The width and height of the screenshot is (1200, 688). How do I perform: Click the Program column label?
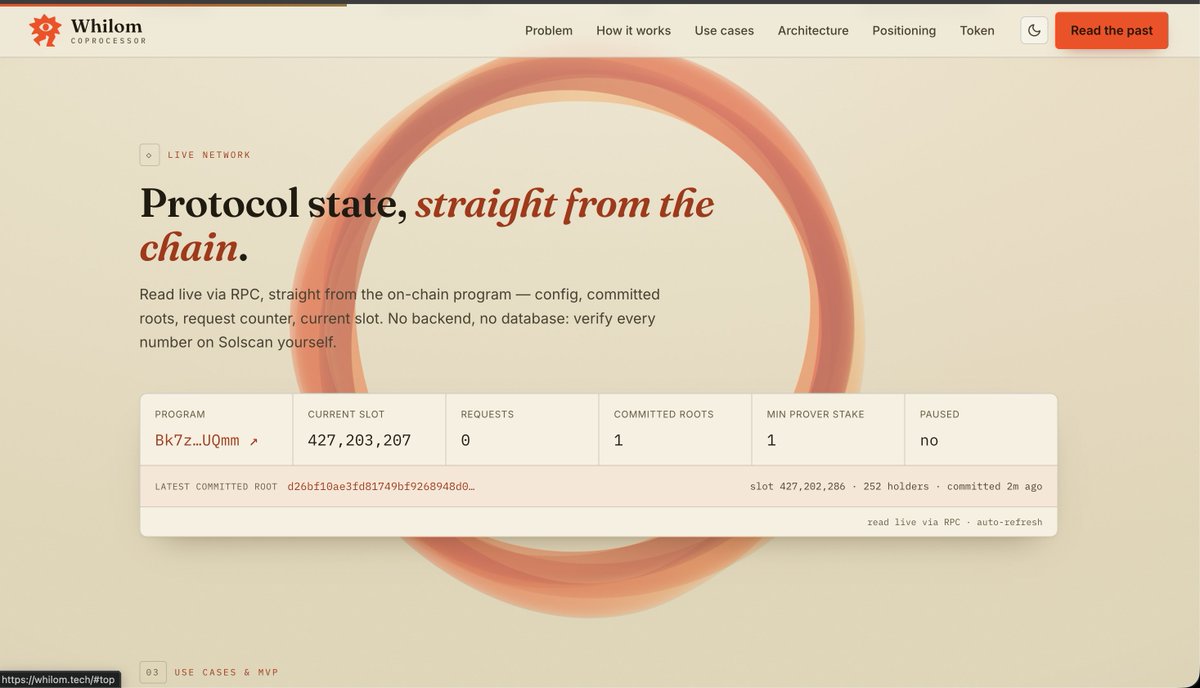[180, 414]
